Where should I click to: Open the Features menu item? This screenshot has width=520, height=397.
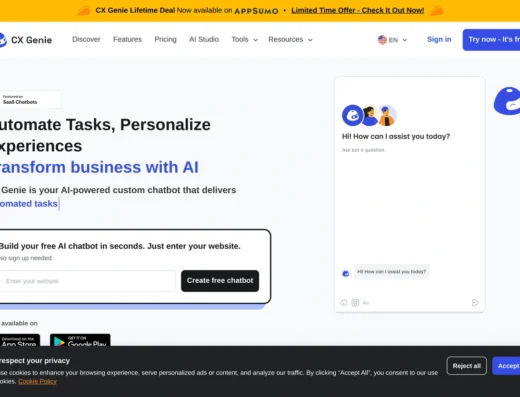pyautogui.click(x=127, y=39)
